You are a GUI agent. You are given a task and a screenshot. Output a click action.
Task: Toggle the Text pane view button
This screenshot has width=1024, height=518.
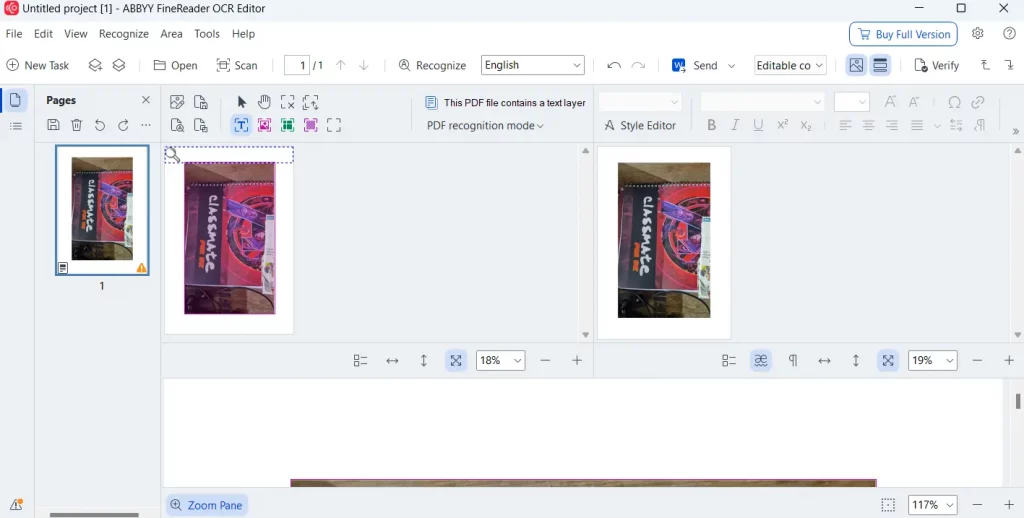click(x=880, y=65)
